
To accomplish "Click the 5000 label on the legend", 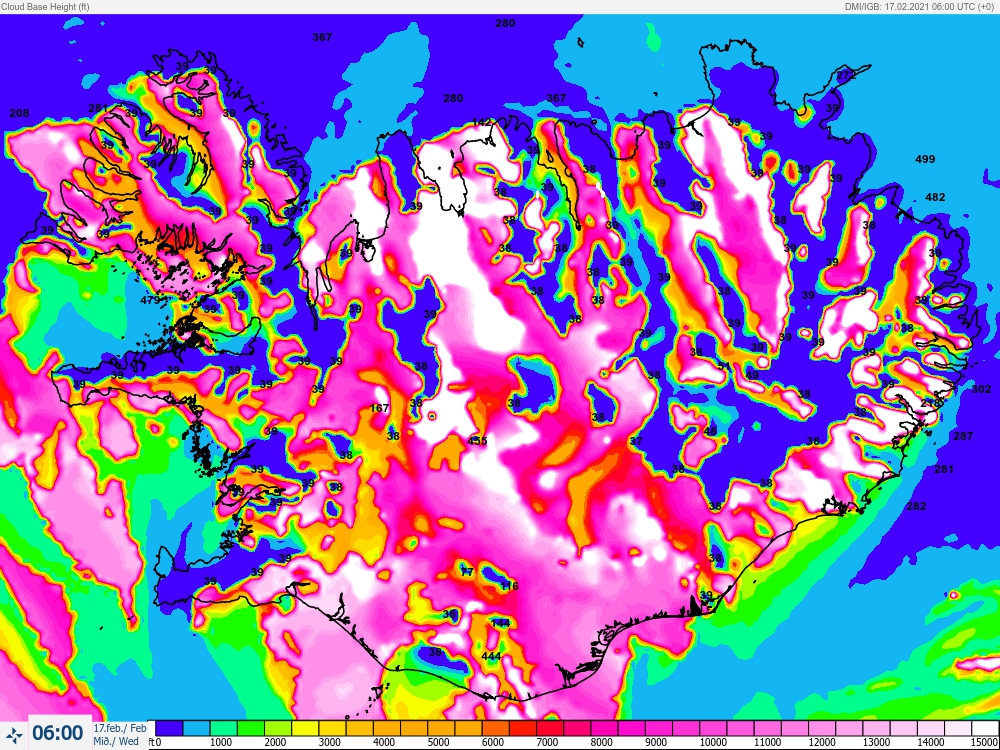I will pos(441,743).
